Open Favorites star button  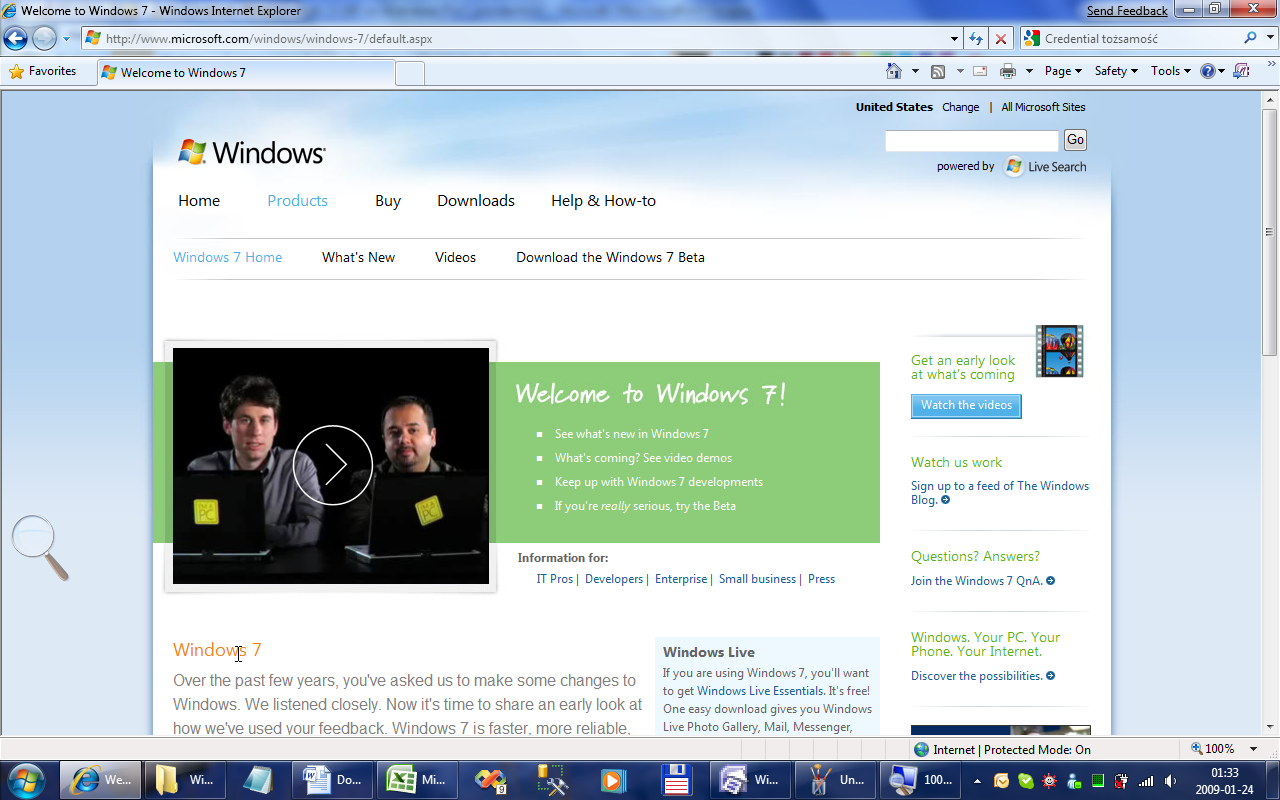pos(43,72)
